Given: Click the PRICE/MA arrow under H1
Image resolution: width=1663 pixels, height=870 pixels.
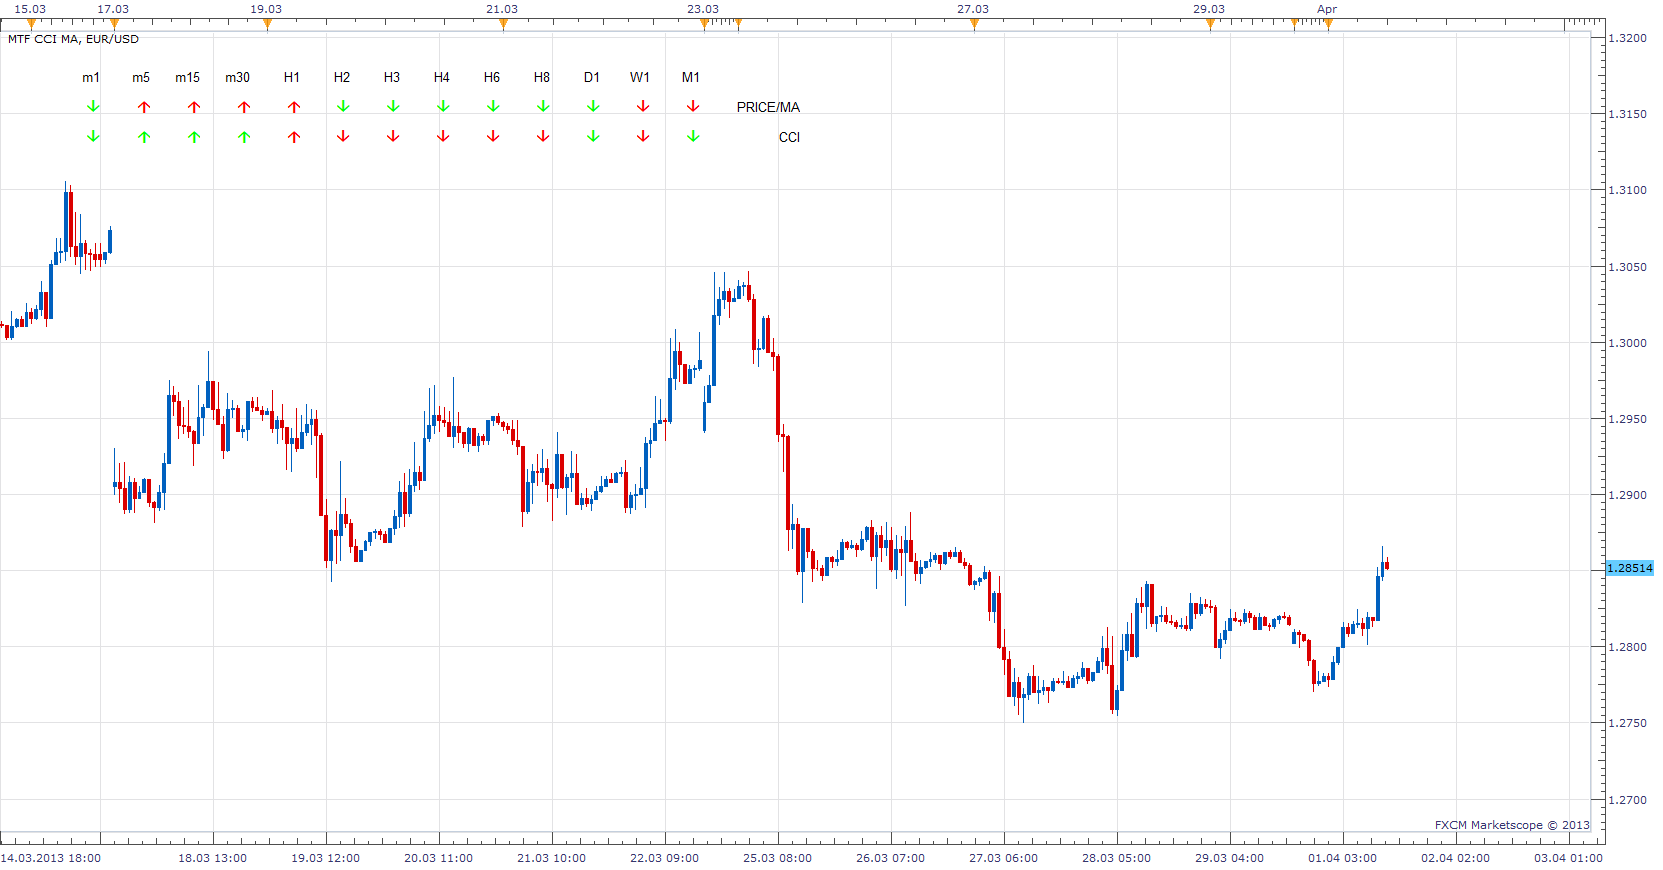Looking at the screenshot, I should click(x=294, y=107).
